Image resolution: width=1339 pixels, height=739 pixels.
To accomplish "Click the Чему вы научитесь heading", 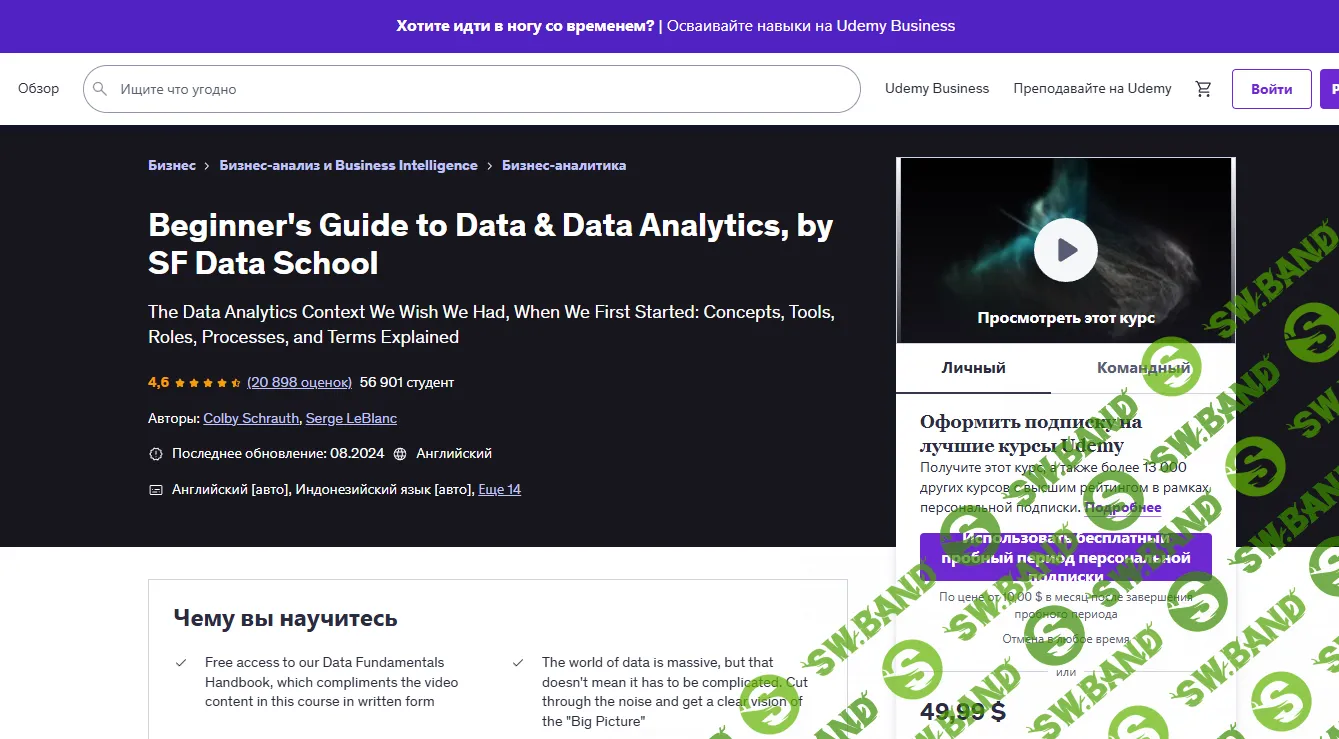I will (285, 618).
